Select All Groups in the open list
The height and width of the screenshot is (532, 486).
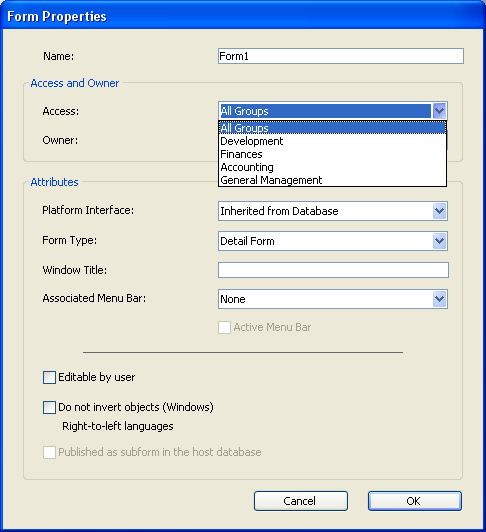(333, 128)
